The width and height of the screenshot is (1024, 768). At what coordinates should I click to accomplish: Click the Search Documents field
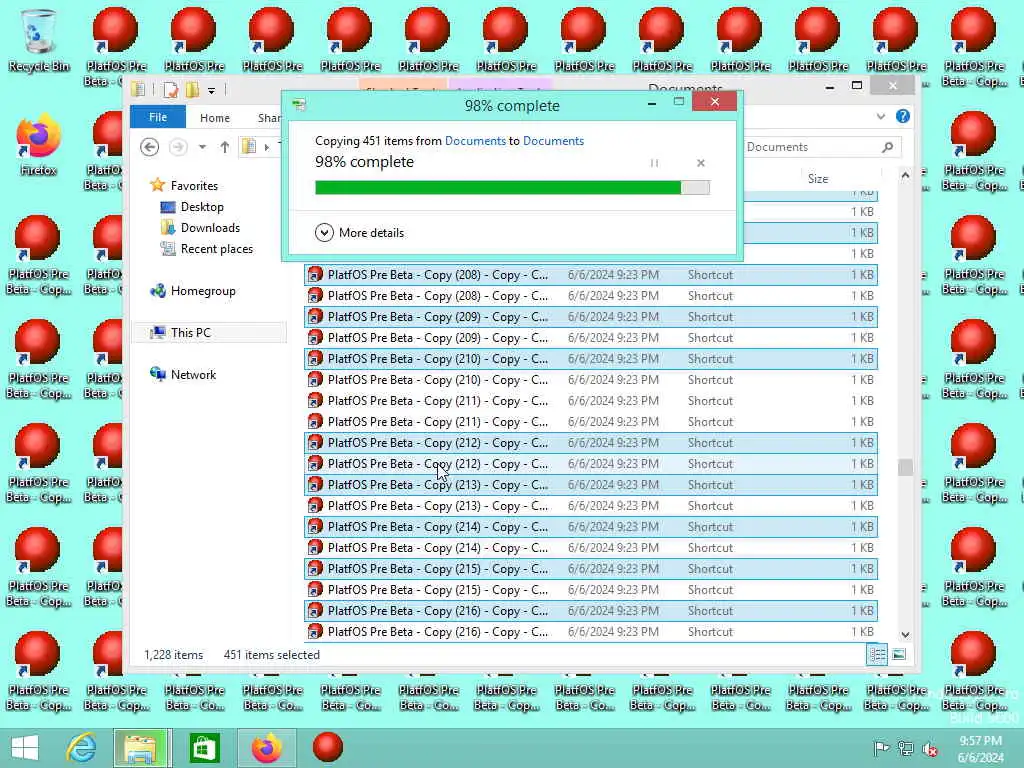coord(822,147)
